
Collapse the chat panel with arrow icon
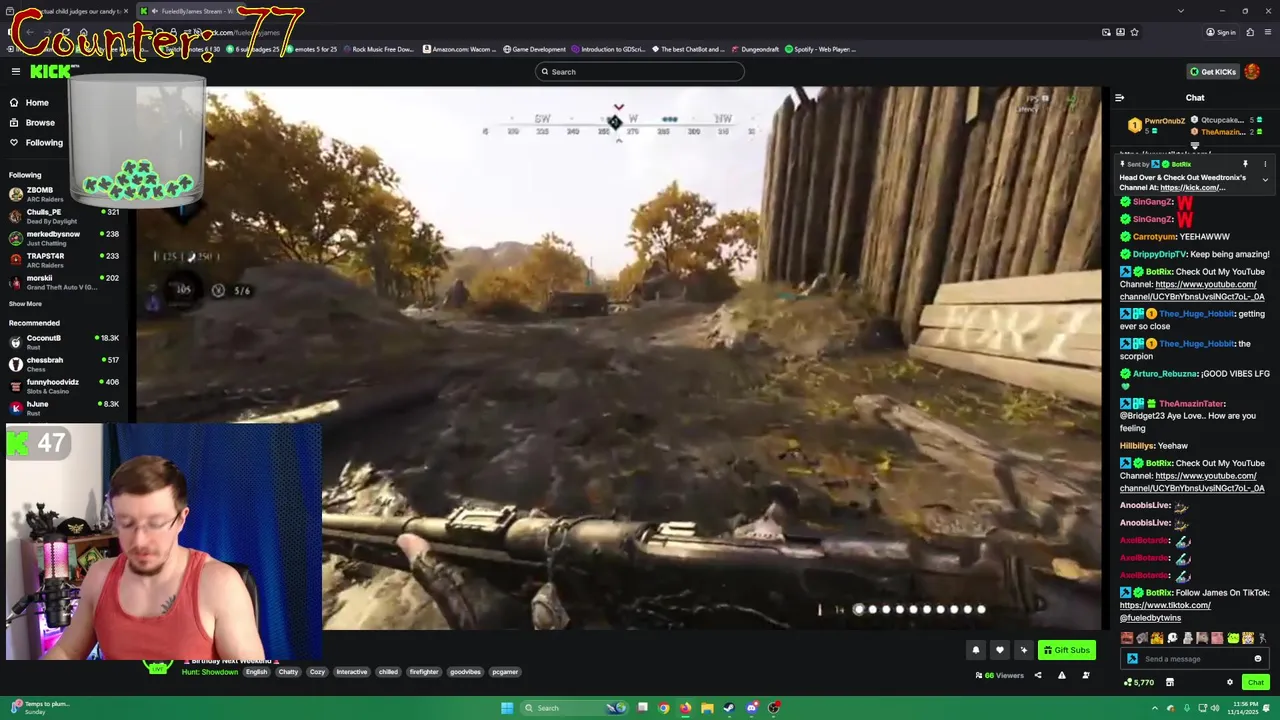click(1119, 98)
